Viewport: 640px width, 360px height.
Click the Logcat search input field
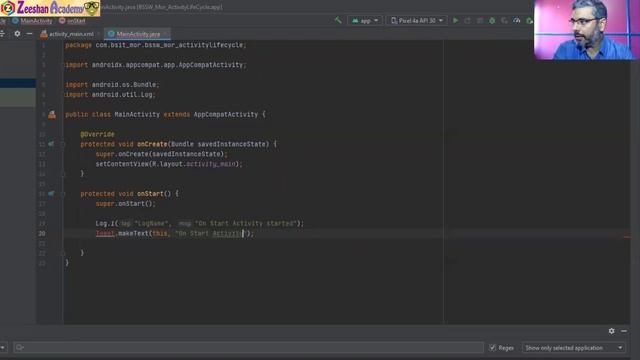(x=249, y=348)
